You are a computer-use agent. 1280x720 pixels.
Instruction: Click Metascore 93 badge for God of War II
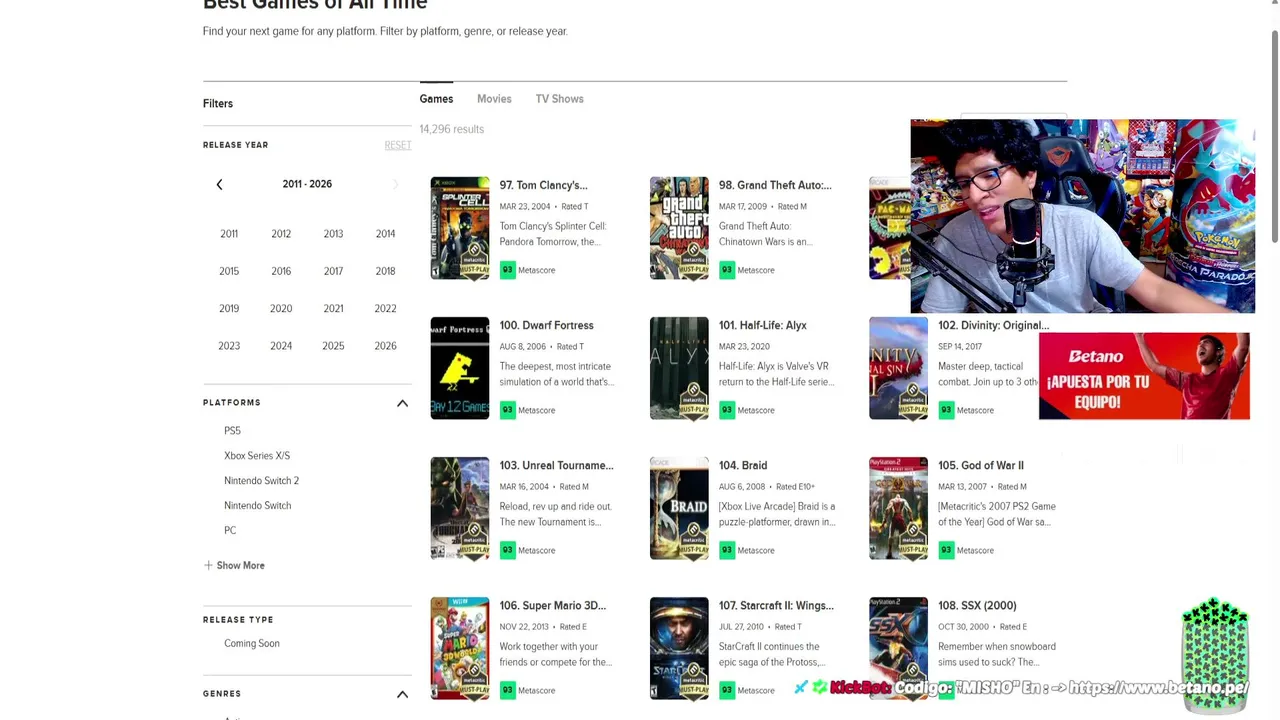click(x=945, y=550)
